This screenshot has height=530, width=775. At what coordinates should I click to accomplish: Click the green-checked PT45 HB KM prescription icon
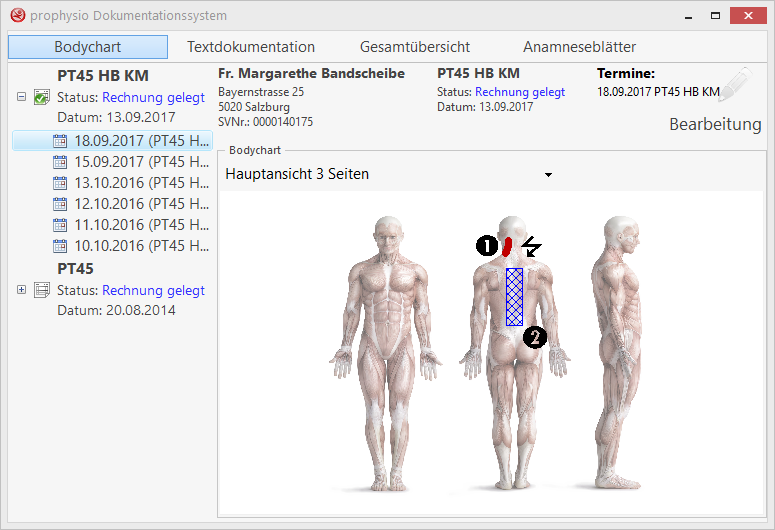click(x=42, y=98)
